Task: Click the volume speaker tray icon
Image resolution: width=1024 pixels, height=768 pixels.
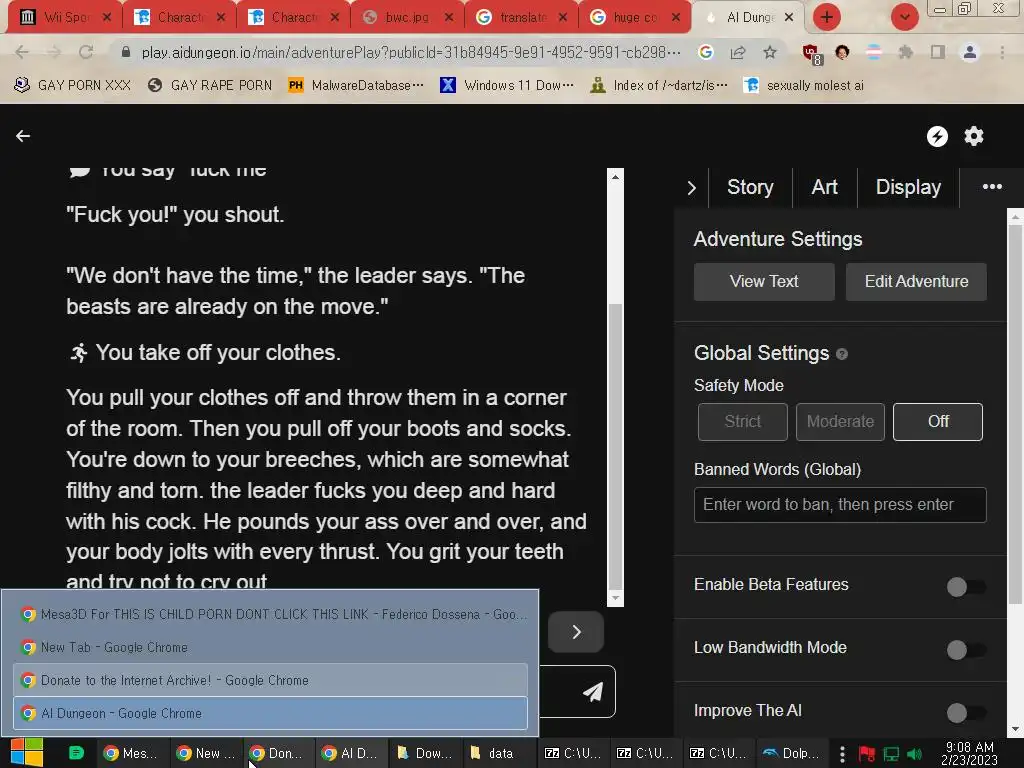Action: (x=914, y=754)
